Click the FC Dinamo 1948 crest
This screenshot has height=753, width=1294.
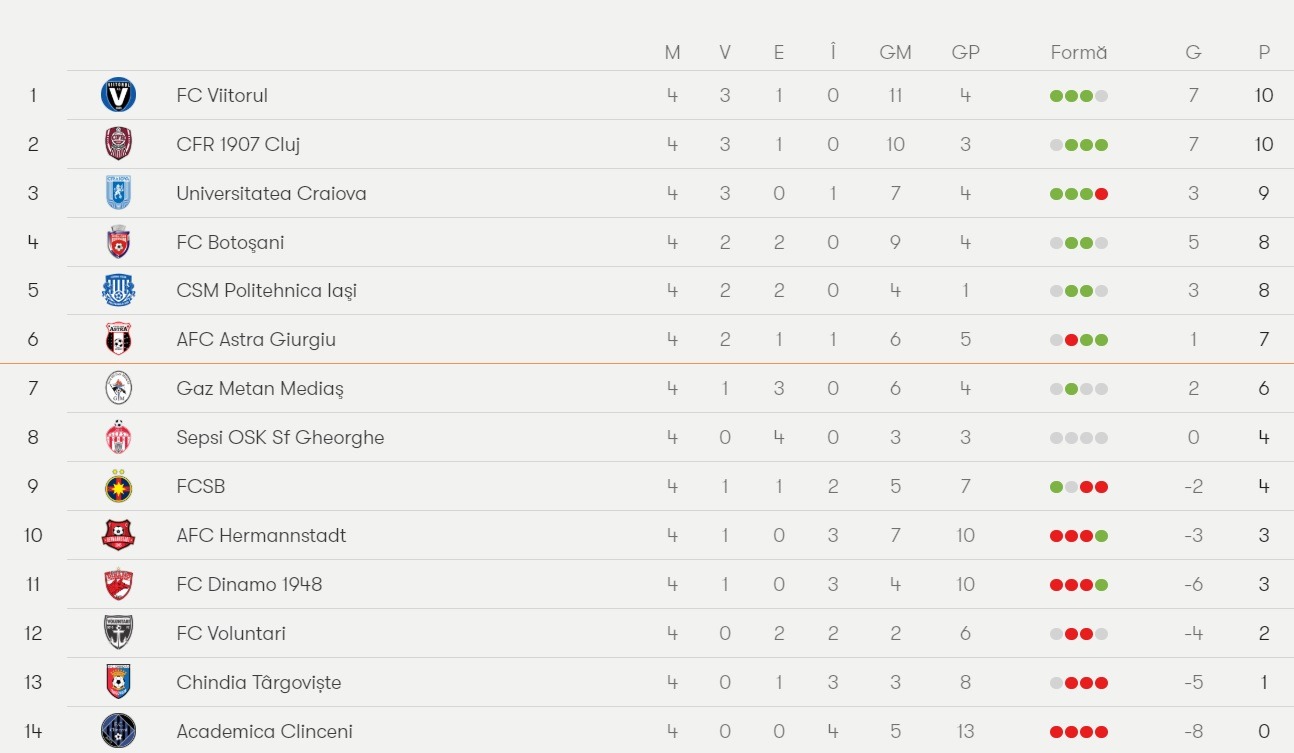tap(118, 584)
